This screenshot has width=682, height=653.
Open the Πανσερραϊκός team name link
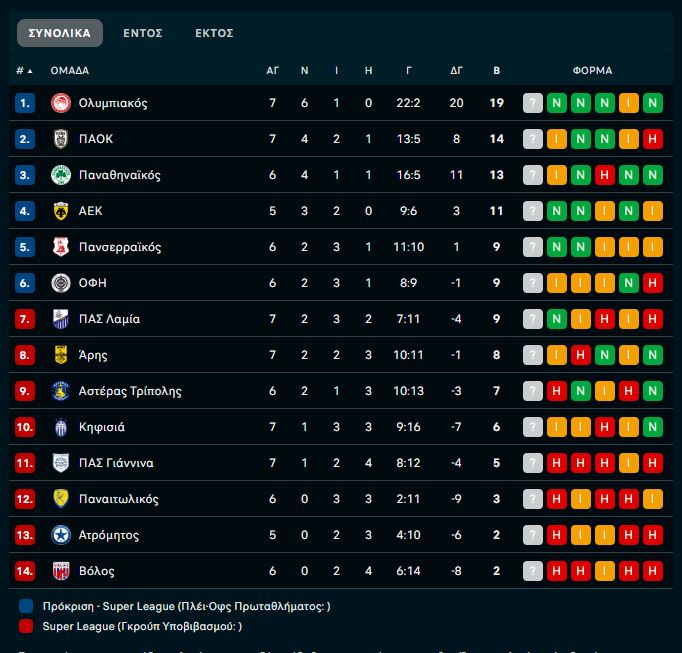(x=119, y=247)
